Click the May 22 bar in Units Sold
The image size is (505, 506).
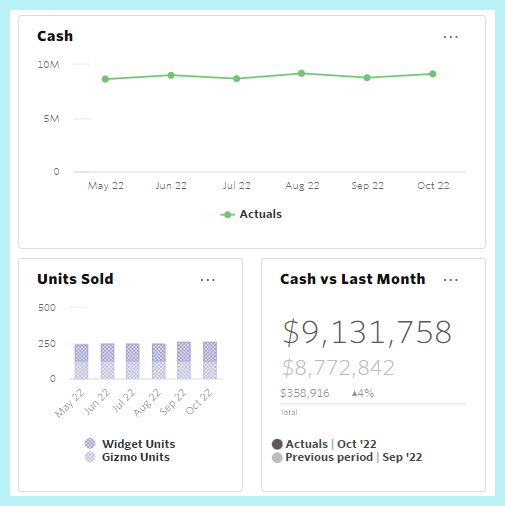point(81,361)
